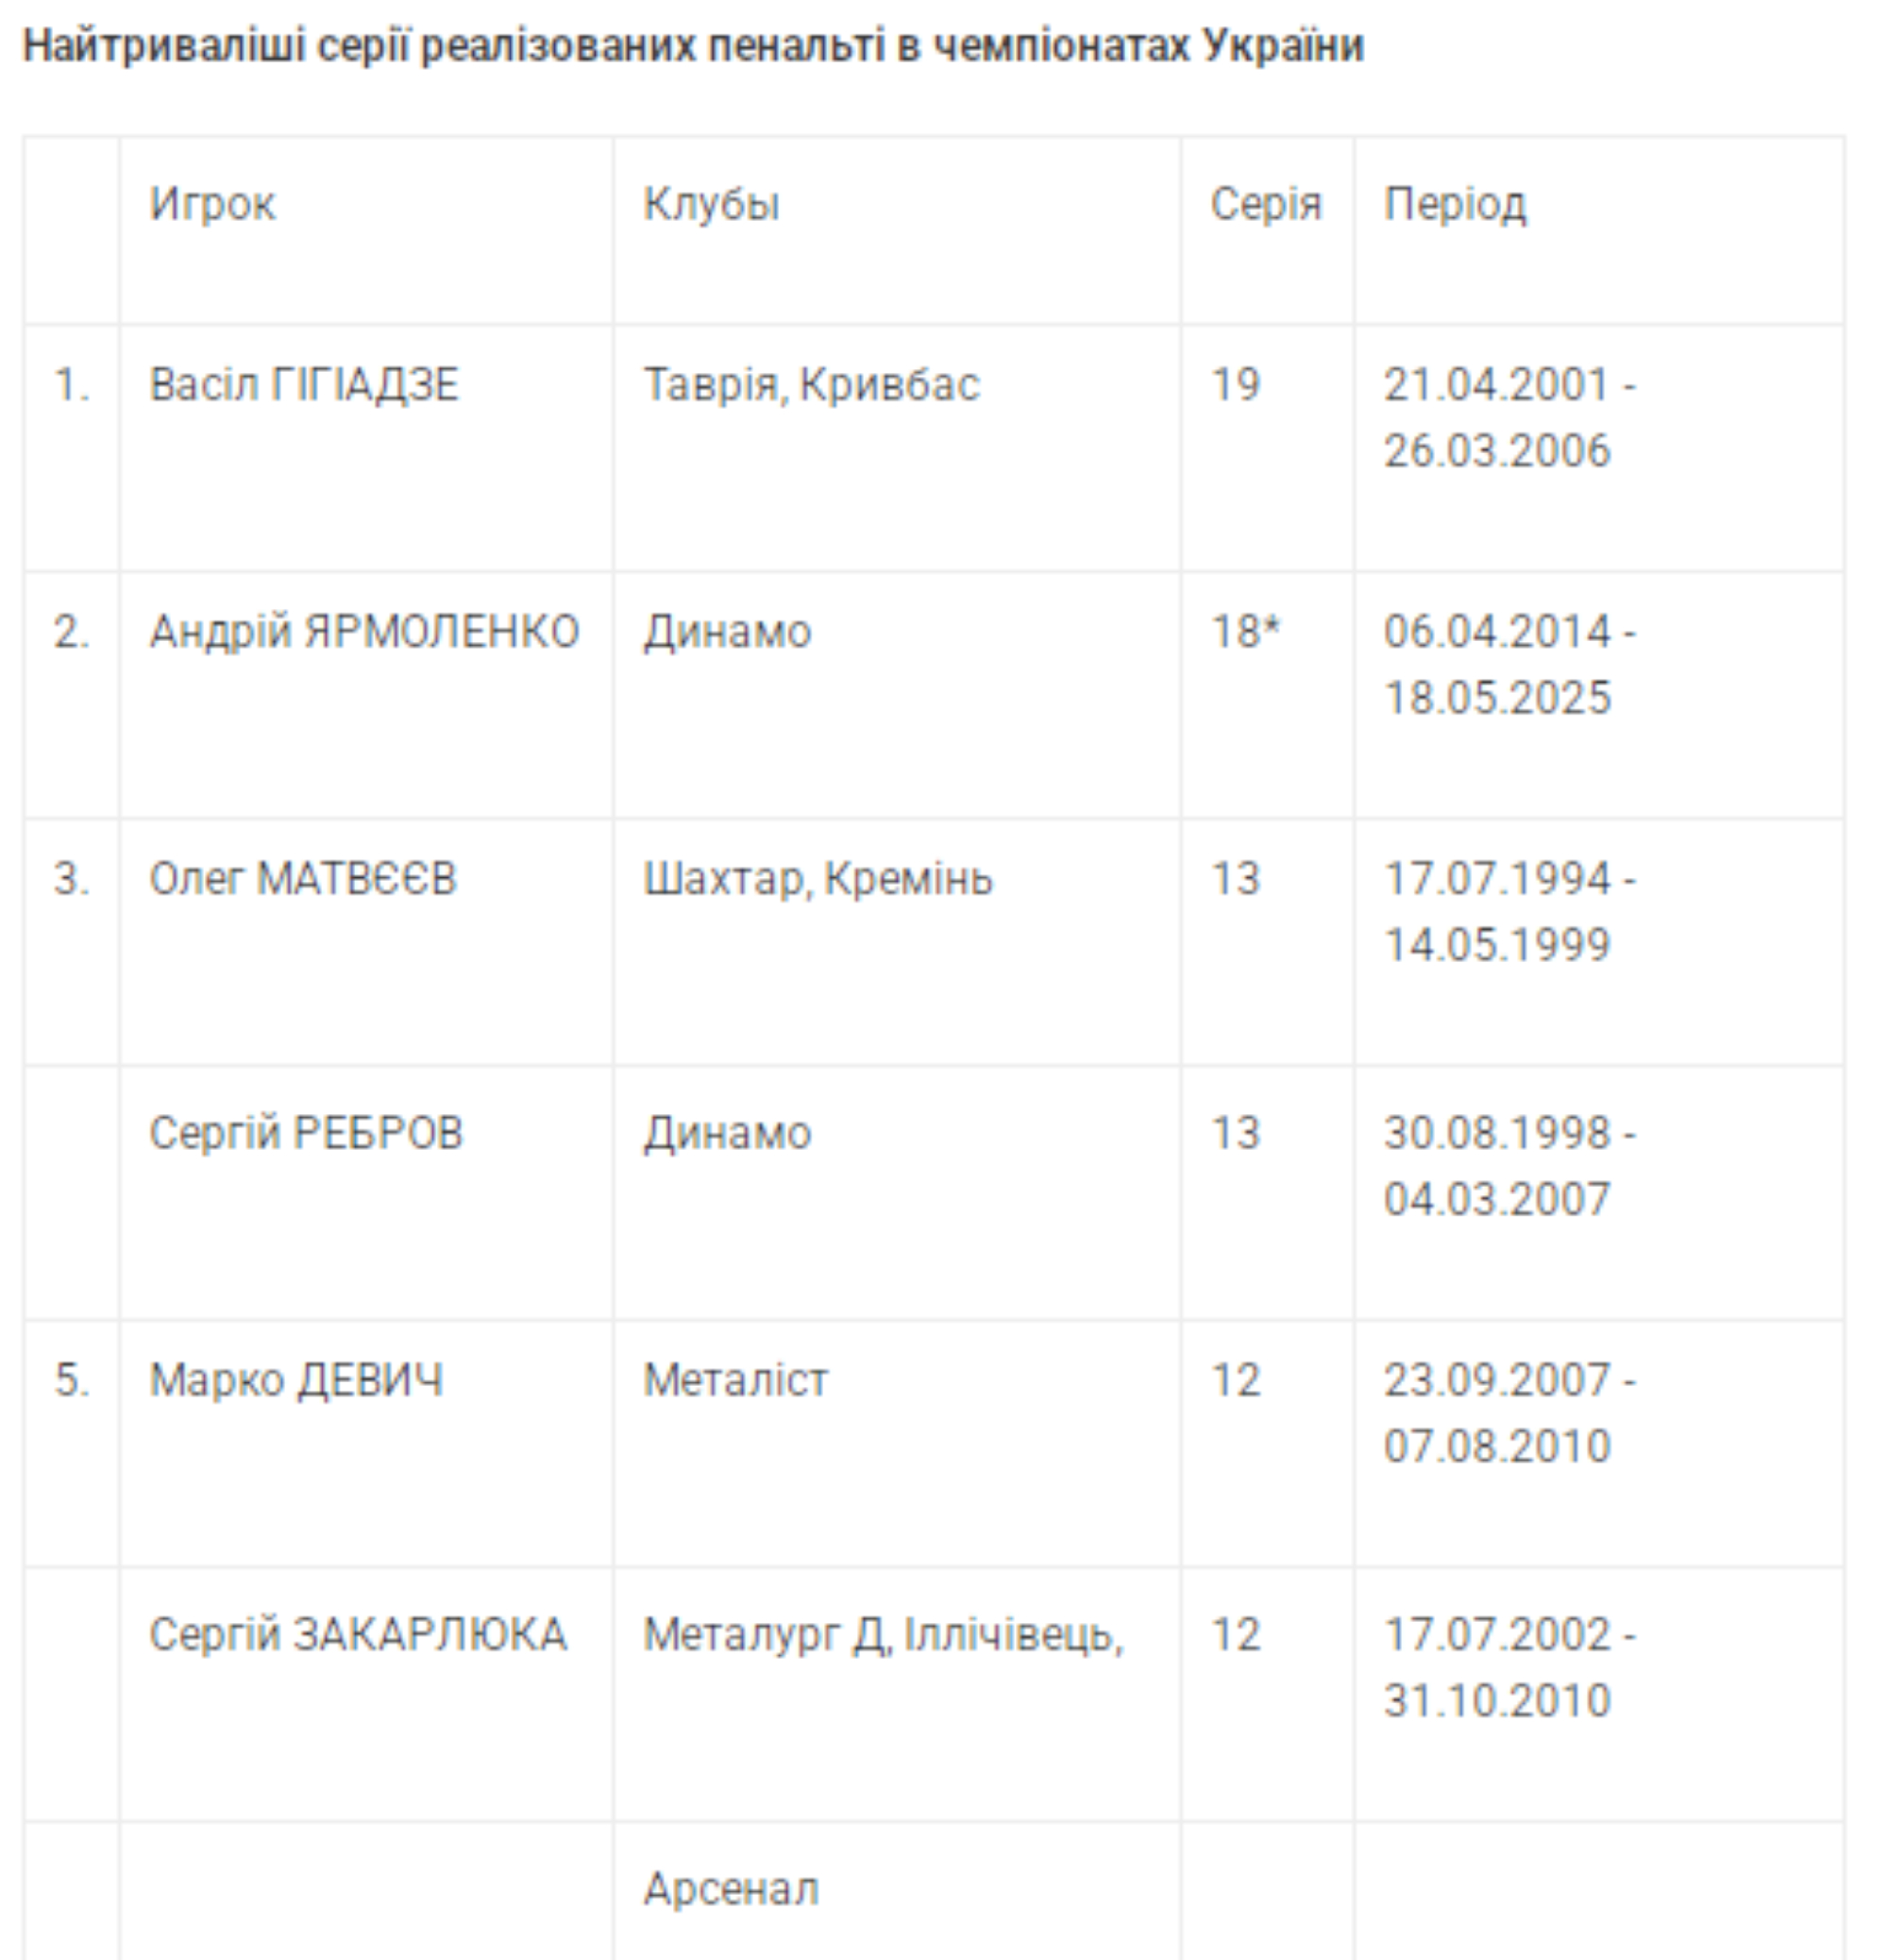Click the series value 19
The height and width of the screenshot is (1960, 1888).
tap(1235, 384)
